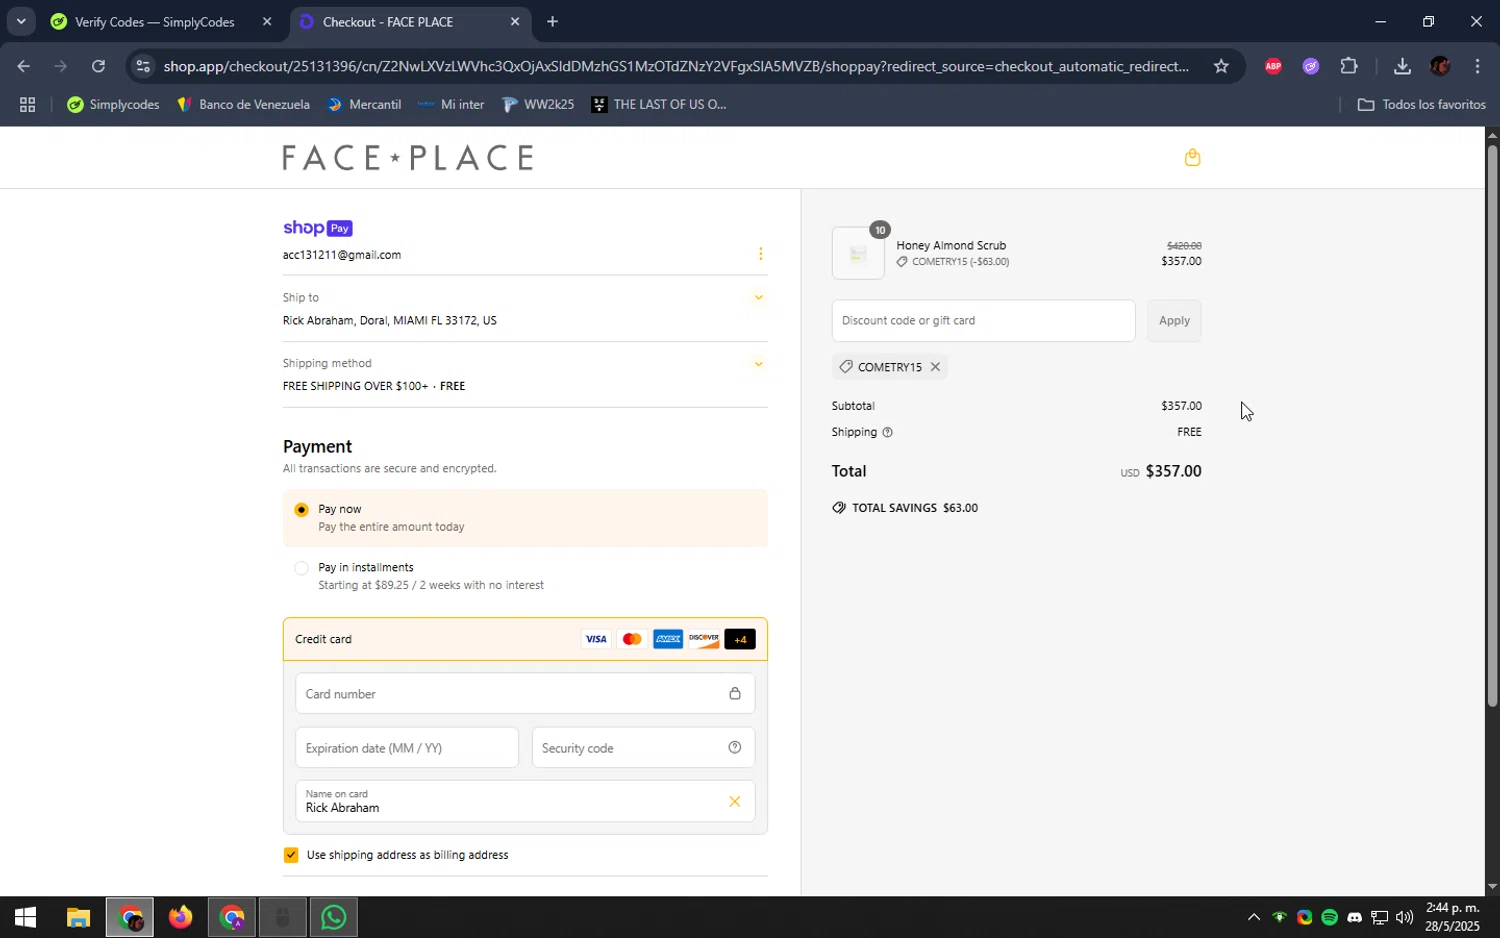Click the Credit card payment method header
This screenshot has width=1500, height=938.
click(x=525, y=639)
